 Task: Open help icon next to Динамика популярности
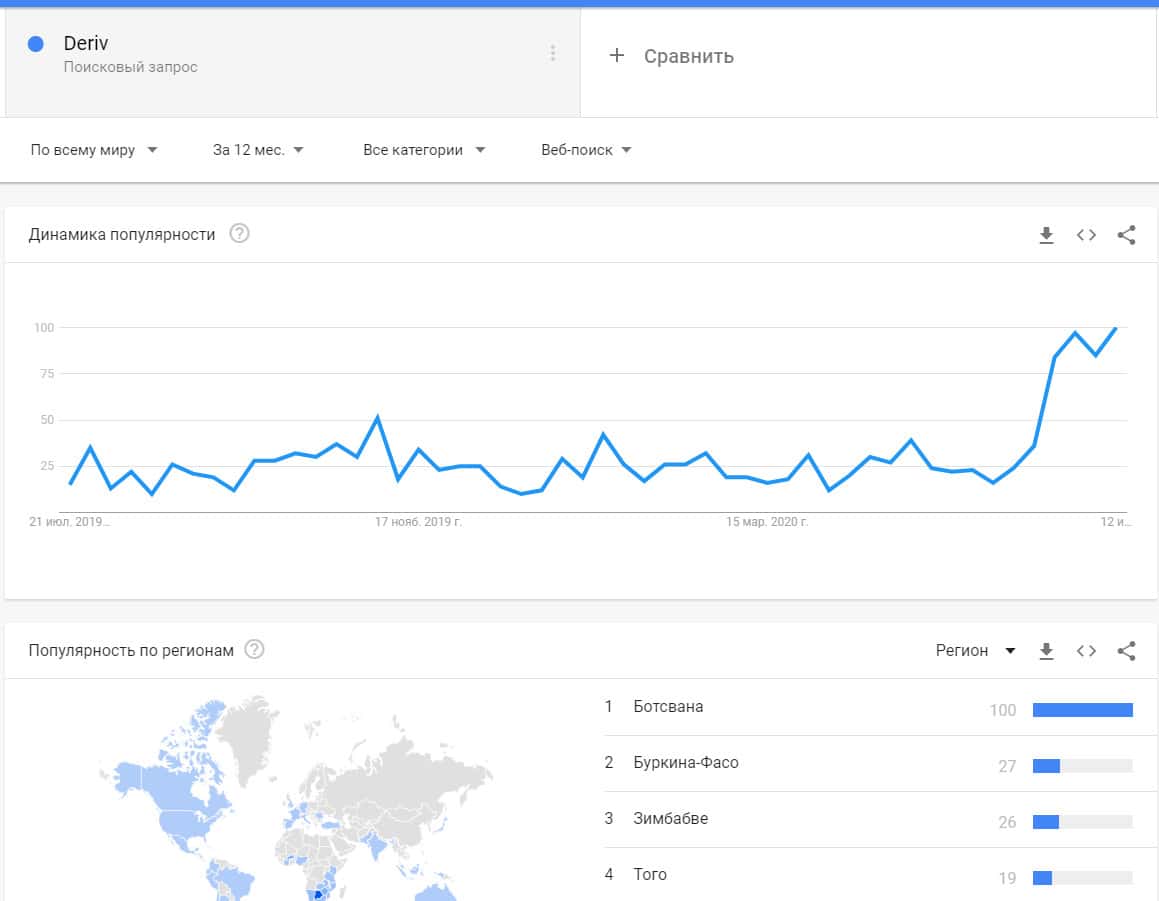click(239, 234)
